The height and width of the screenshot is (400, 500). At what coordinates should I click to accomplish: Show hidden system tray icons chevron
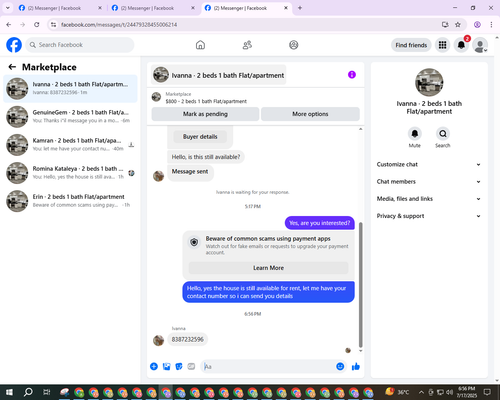click(421, 392)
